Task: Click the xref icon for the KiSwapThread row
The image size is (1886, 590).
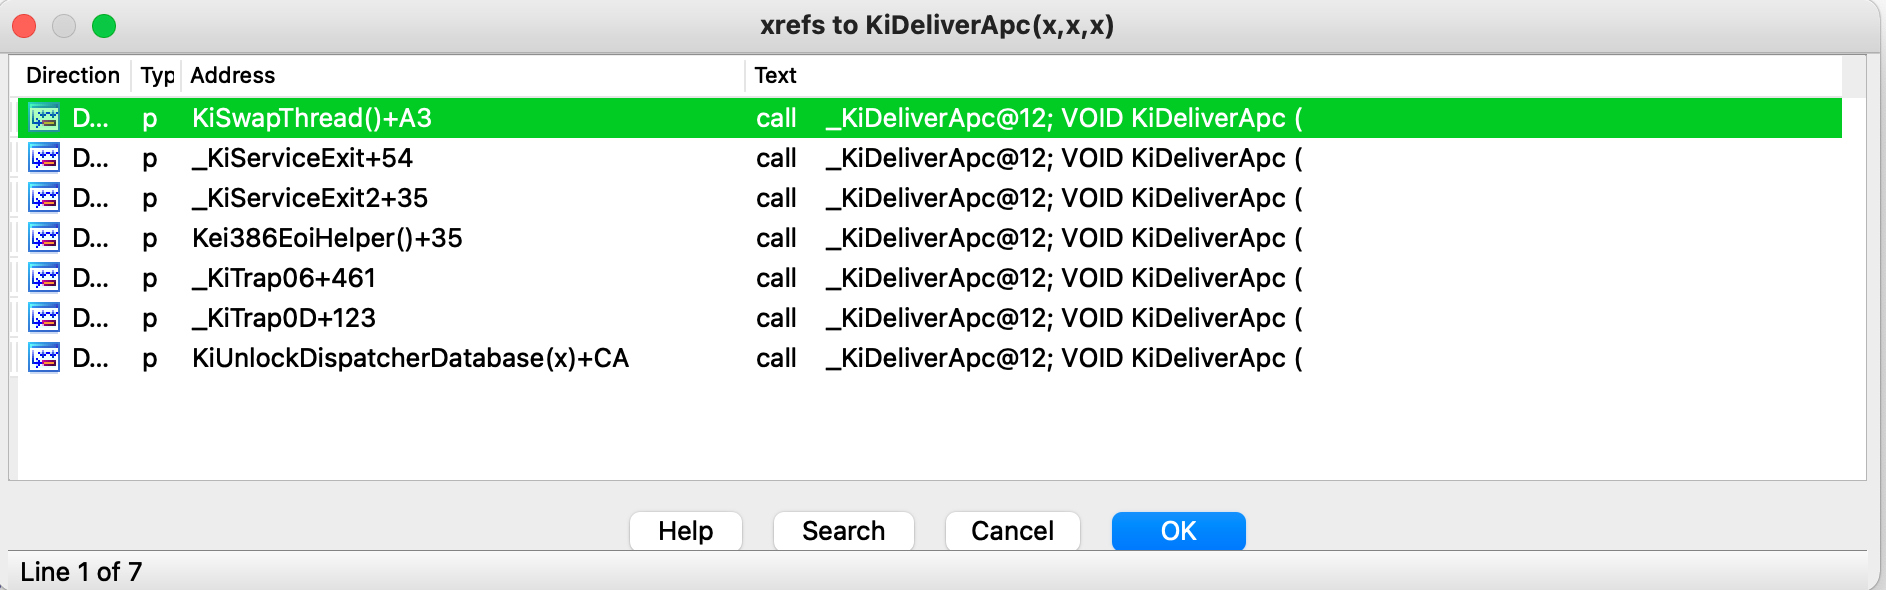Action: (x=44, y=118)
